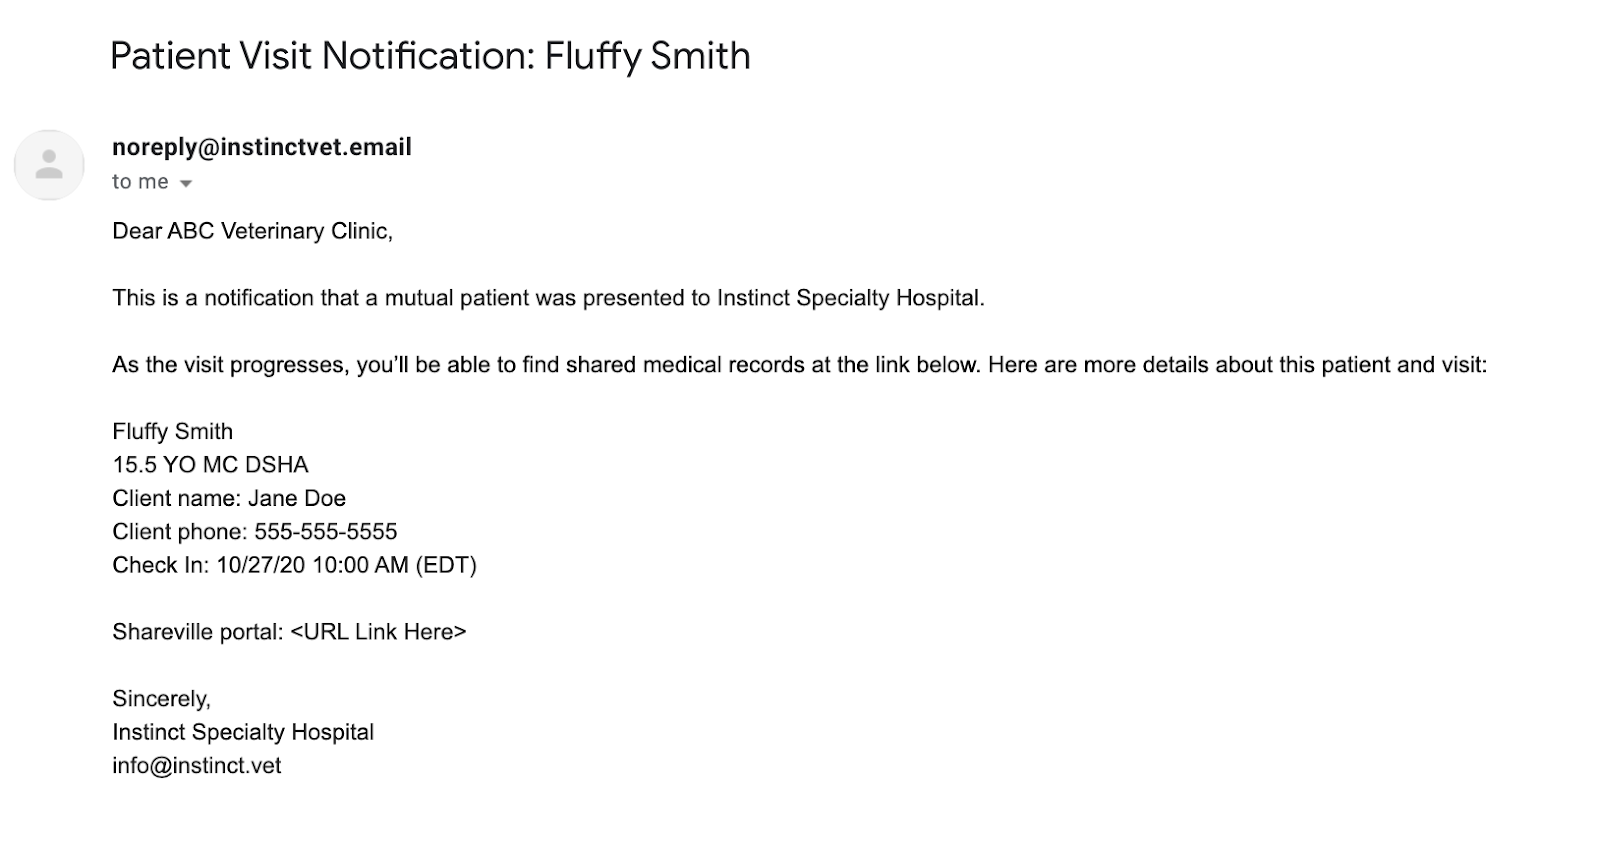Click the 'Shareville portal:' label text
This screenshot has width=1600, height=843.
[198, 632]
